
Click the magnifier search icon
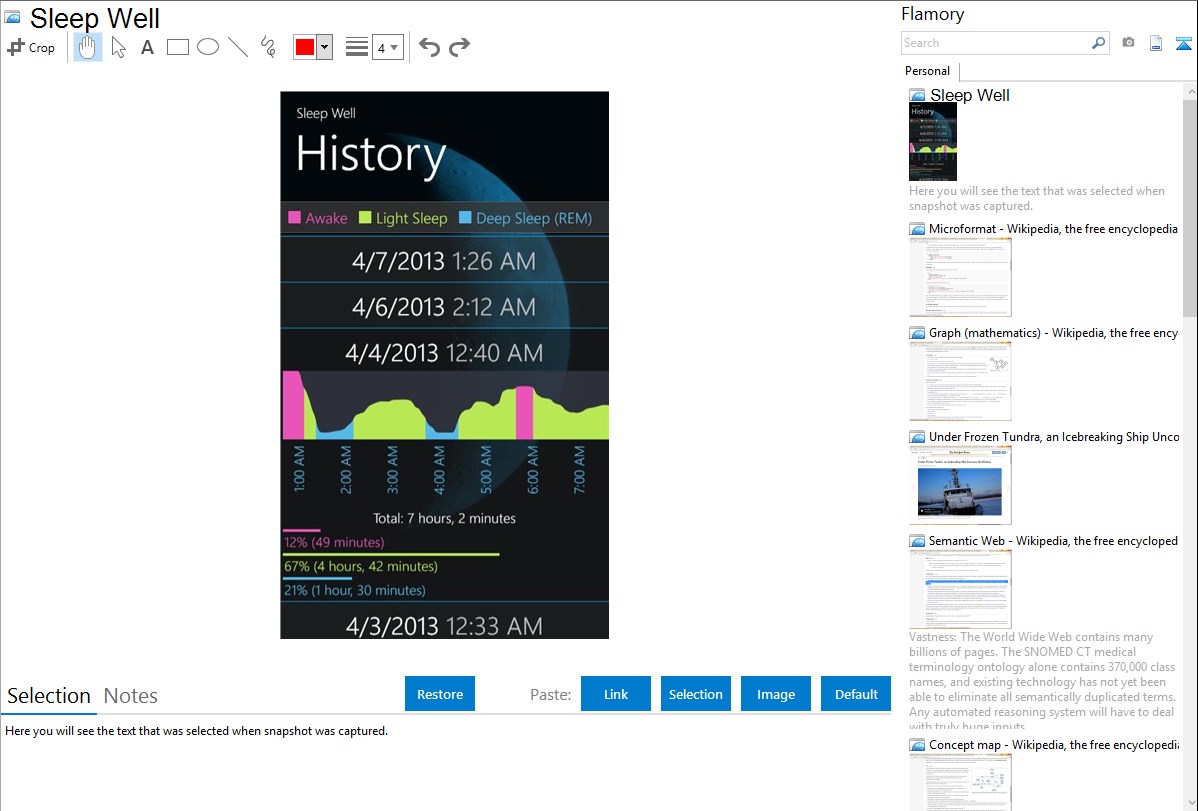pos(1098,43)
